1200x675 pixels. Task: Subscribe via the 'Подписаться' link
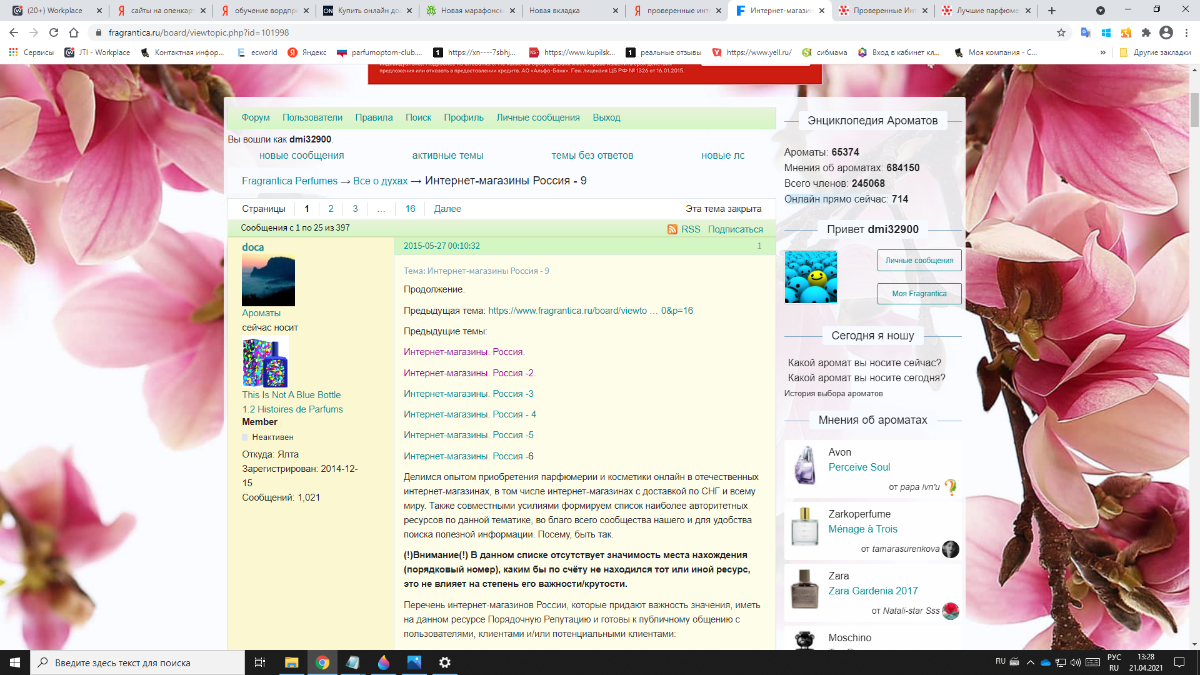735,230
